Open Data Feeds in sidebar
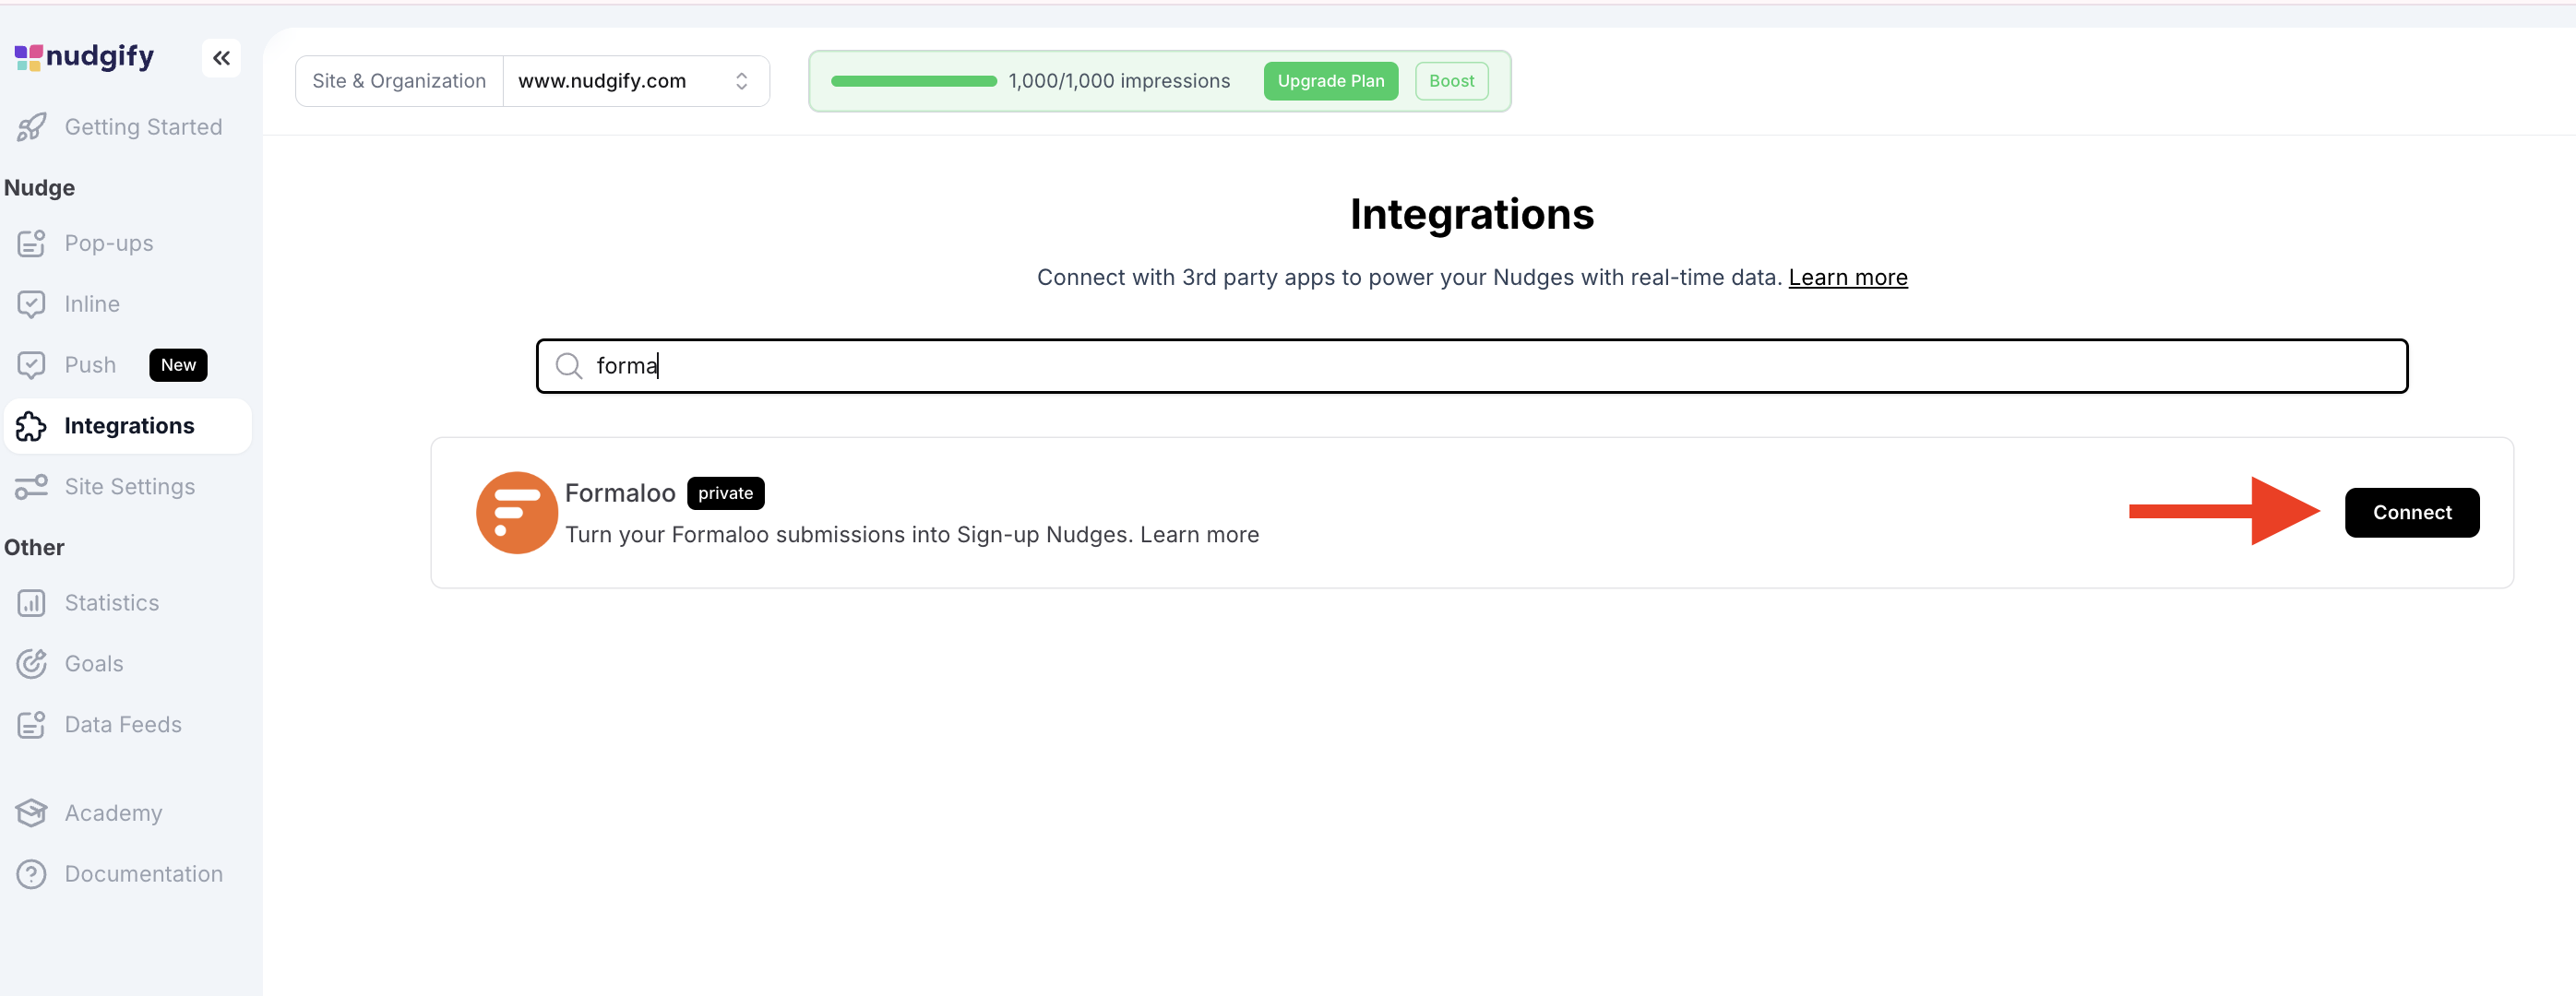 point(123,725)
